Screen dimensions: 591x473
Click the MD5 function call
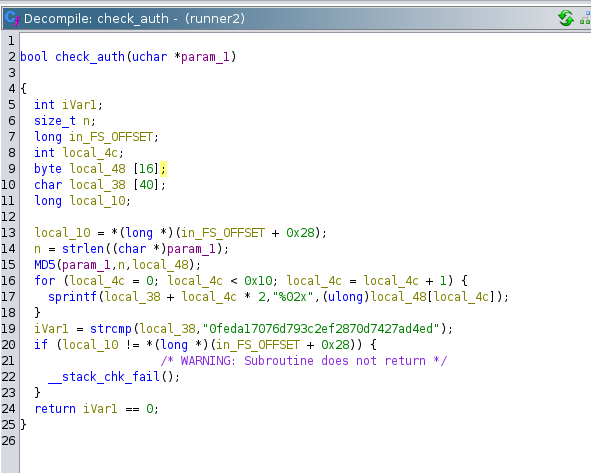(45, 265)
